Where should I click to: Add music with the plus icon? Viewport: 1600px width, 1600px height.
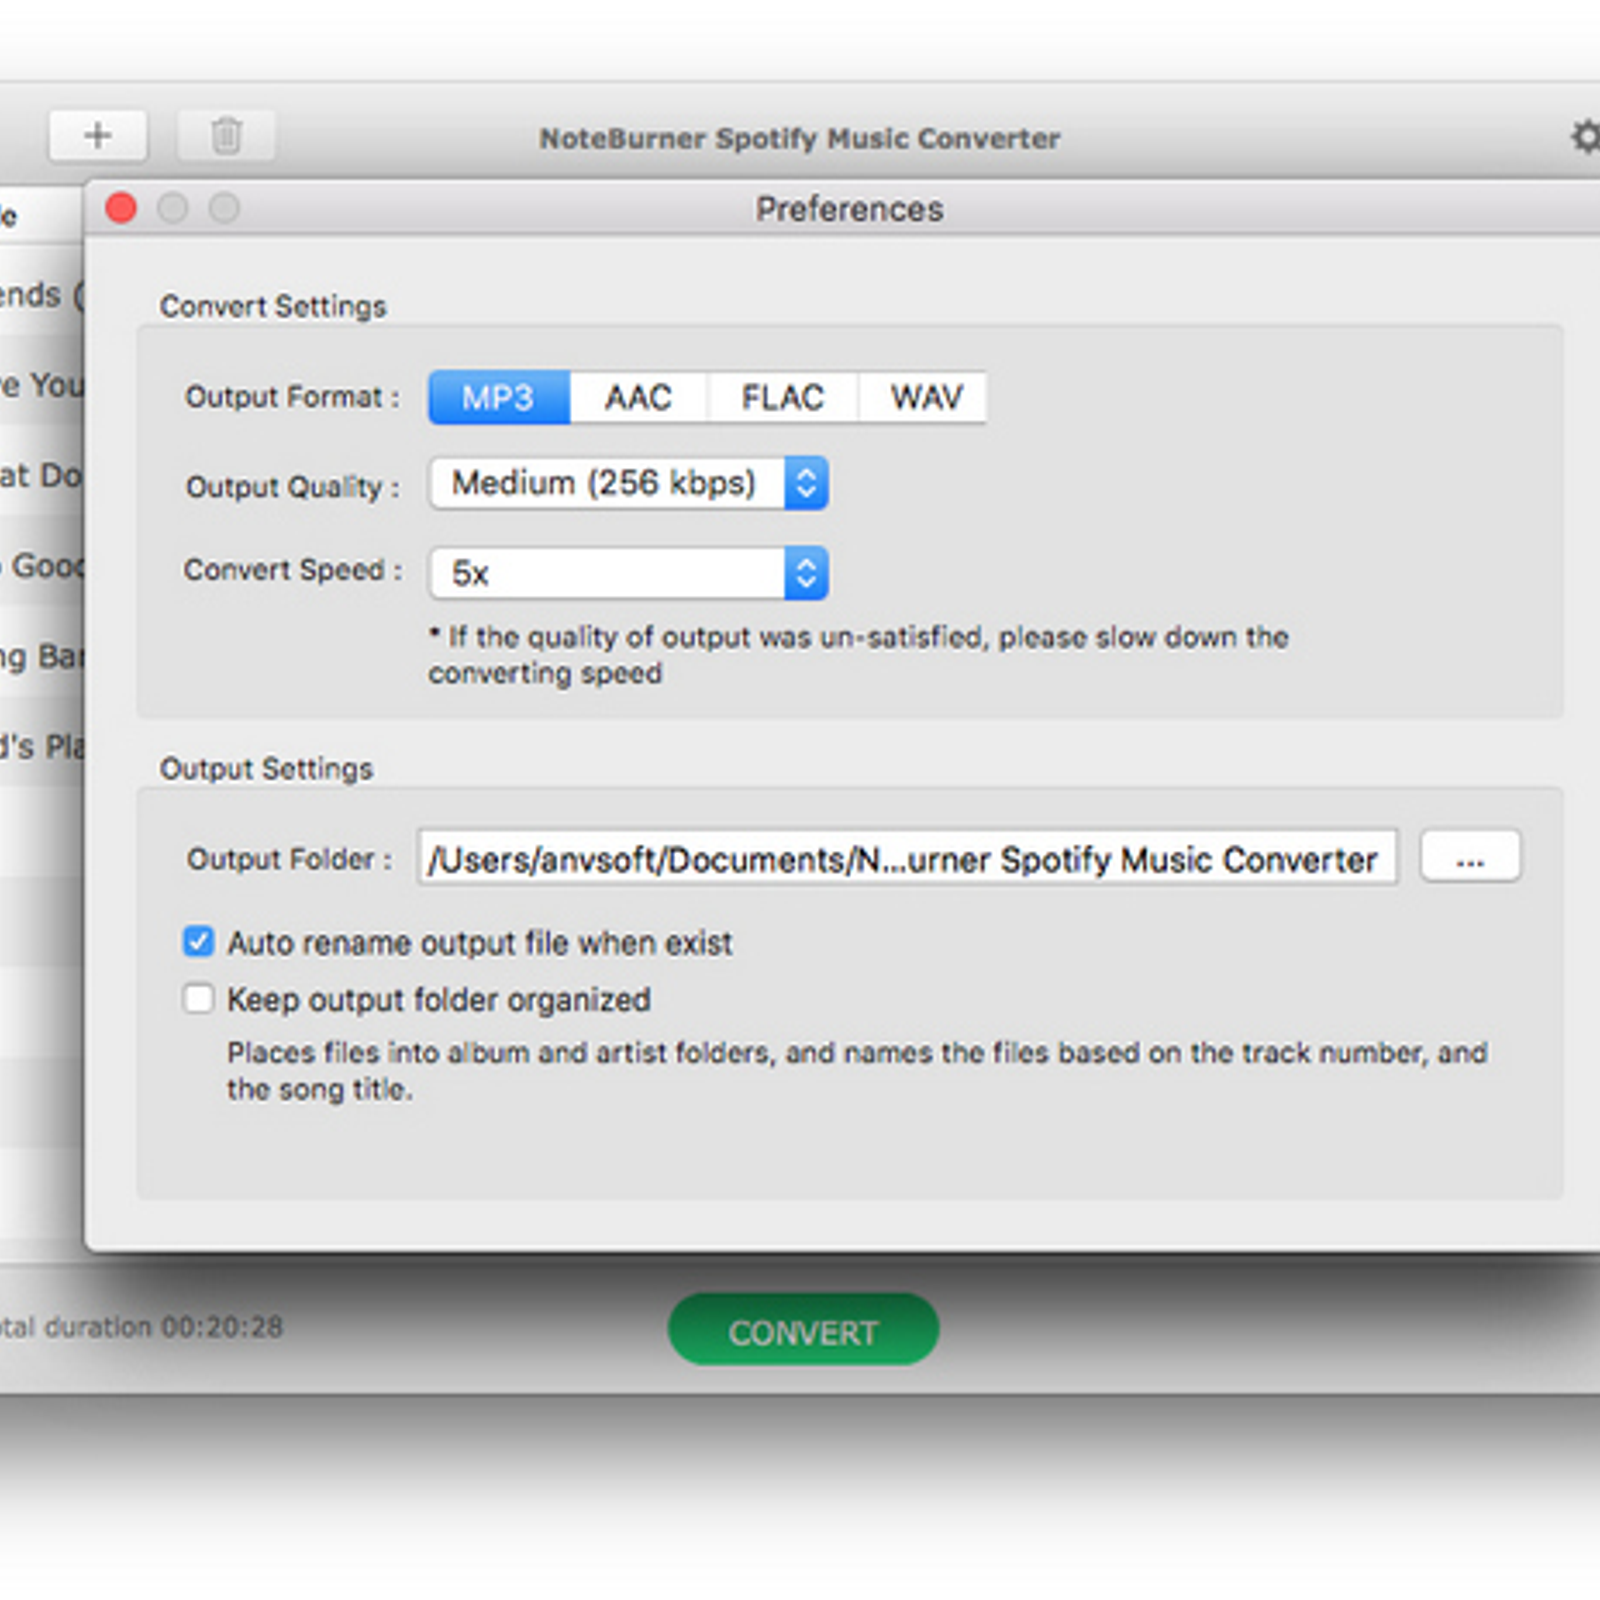96,136
